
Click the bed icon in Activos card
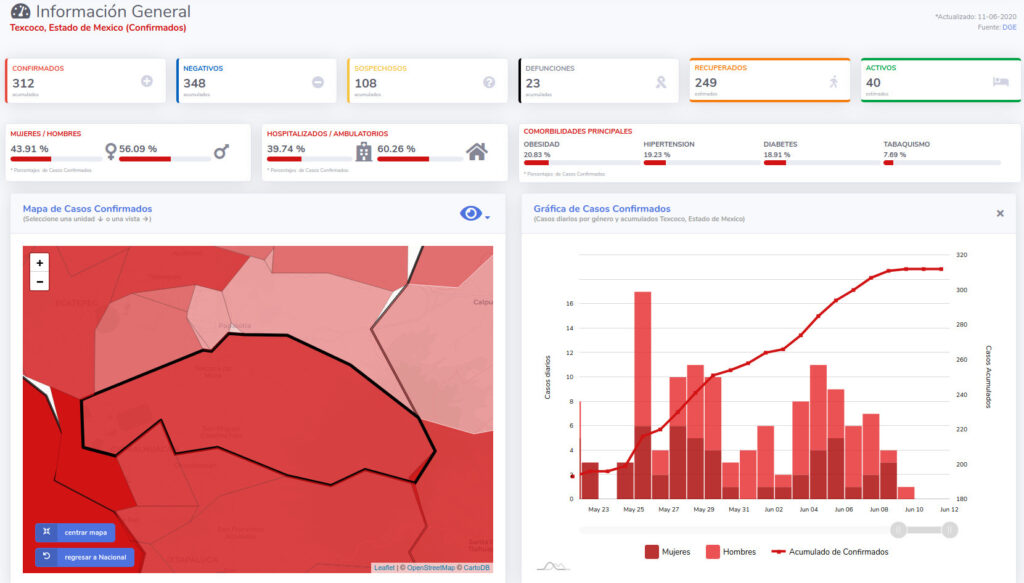coord(1000,82)
